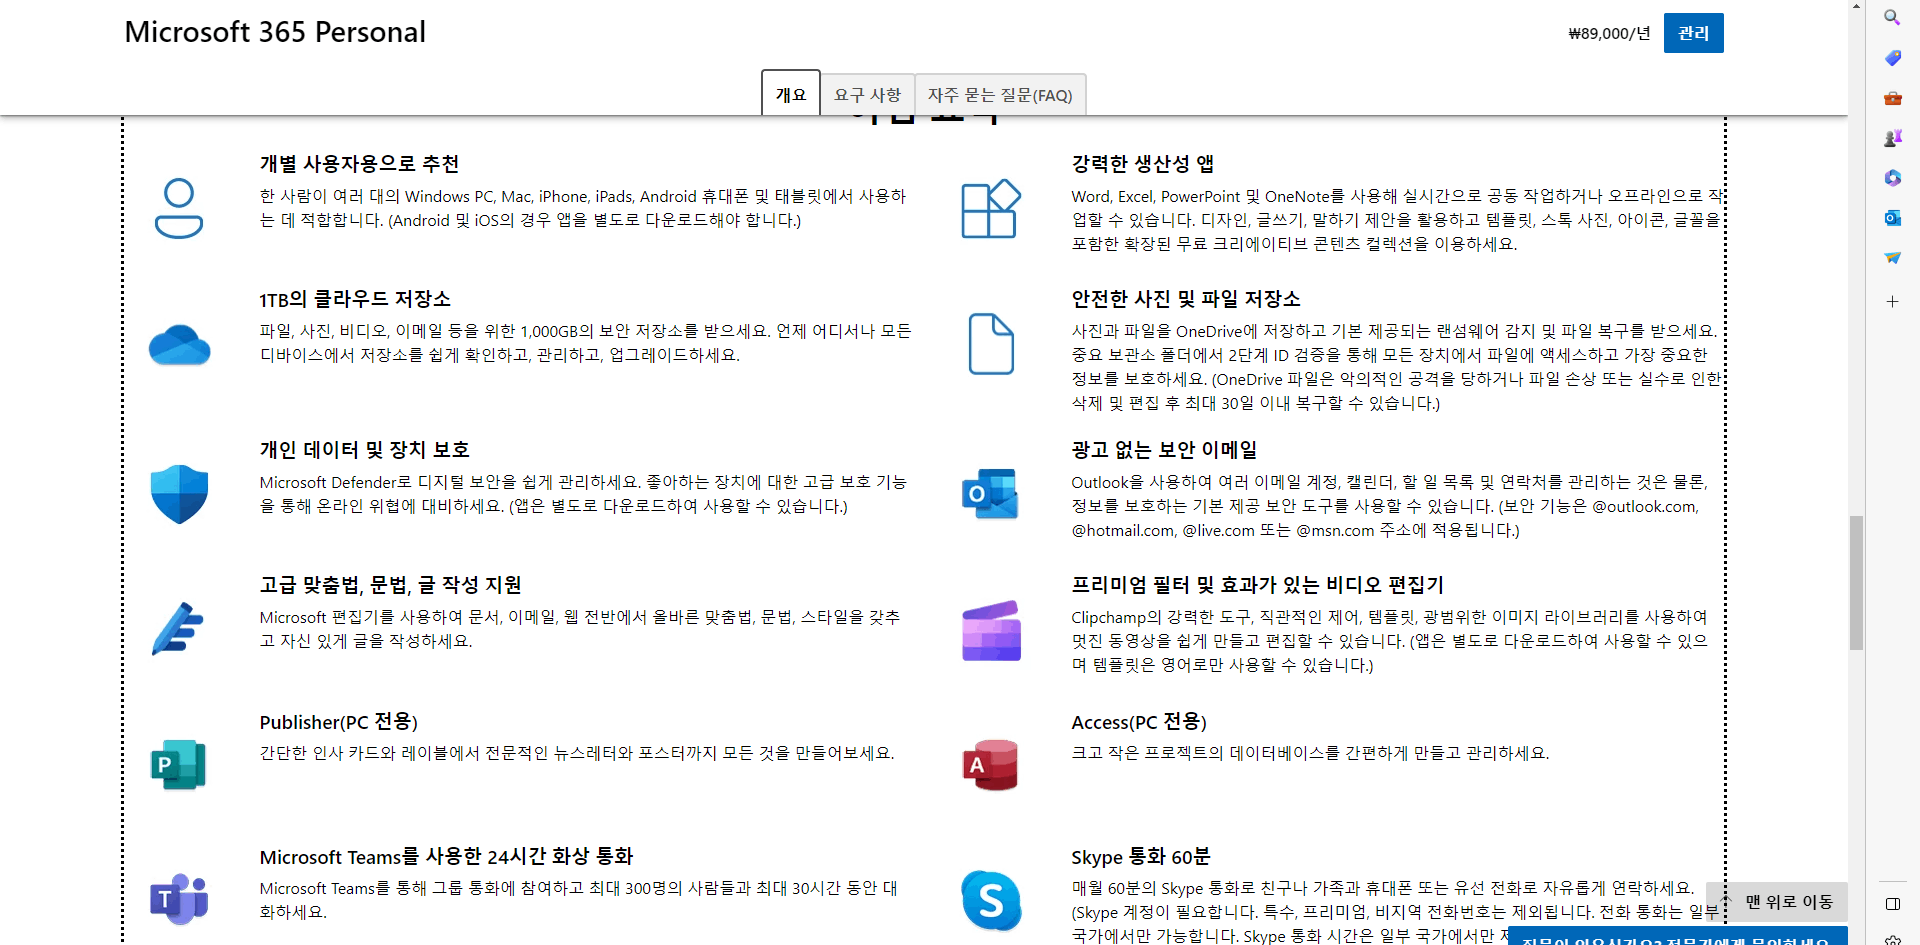The height and width of the screenshot is (945, 1920).
Task: Click the 1TB의 클라우드 저장소 heading
Action: [355, 299]
